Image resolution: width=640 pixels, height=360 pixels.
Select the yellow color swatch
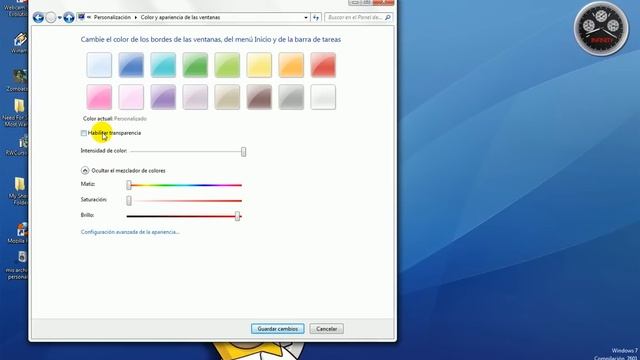[259, 65]
